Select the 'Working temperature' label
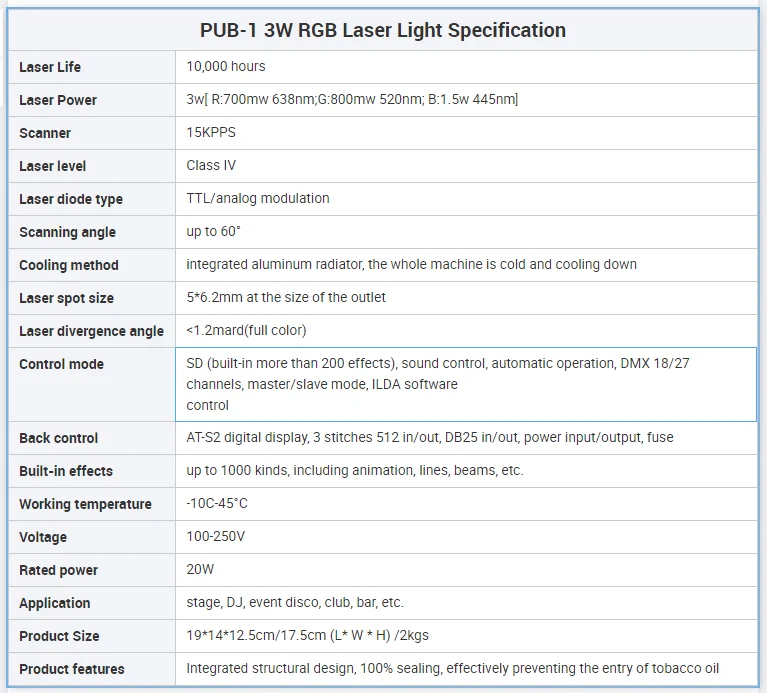This screenshot has height=693, width=767. [x=86, y=504]
